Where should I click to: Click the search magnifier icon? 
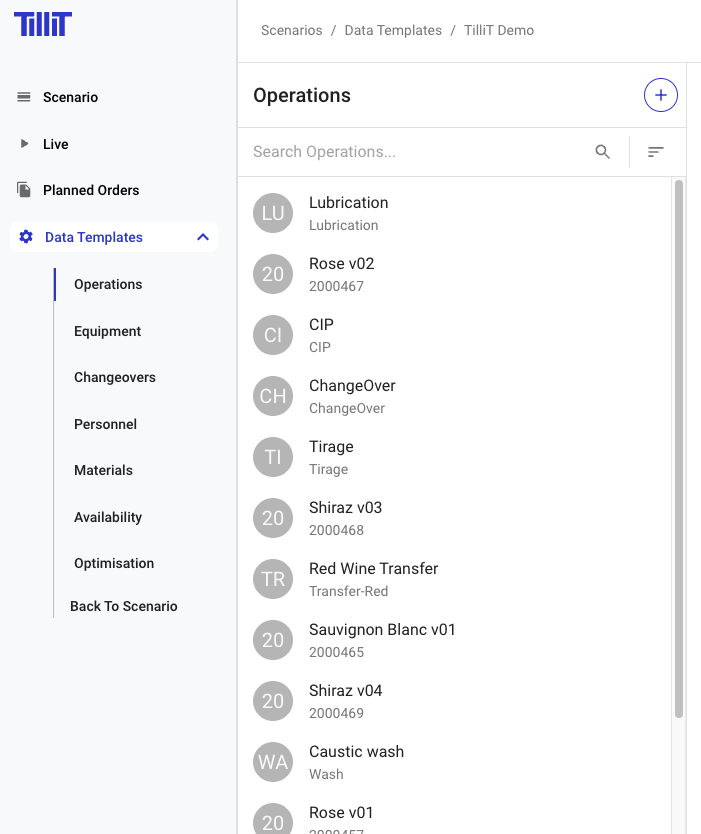(x=602, y=152)
